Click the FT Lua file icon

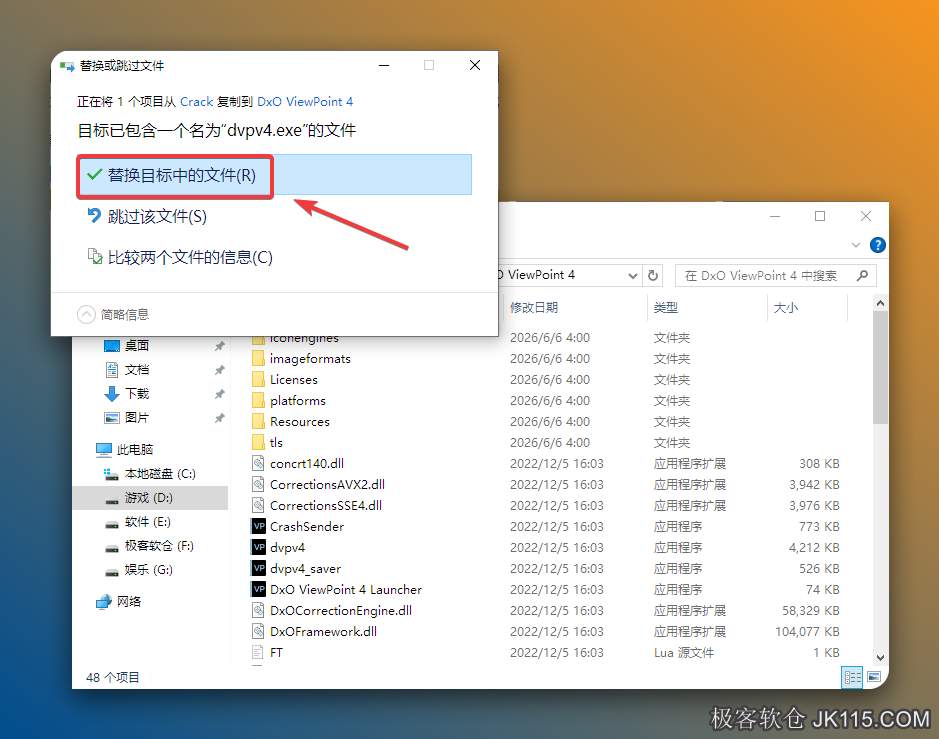point(258,652)
